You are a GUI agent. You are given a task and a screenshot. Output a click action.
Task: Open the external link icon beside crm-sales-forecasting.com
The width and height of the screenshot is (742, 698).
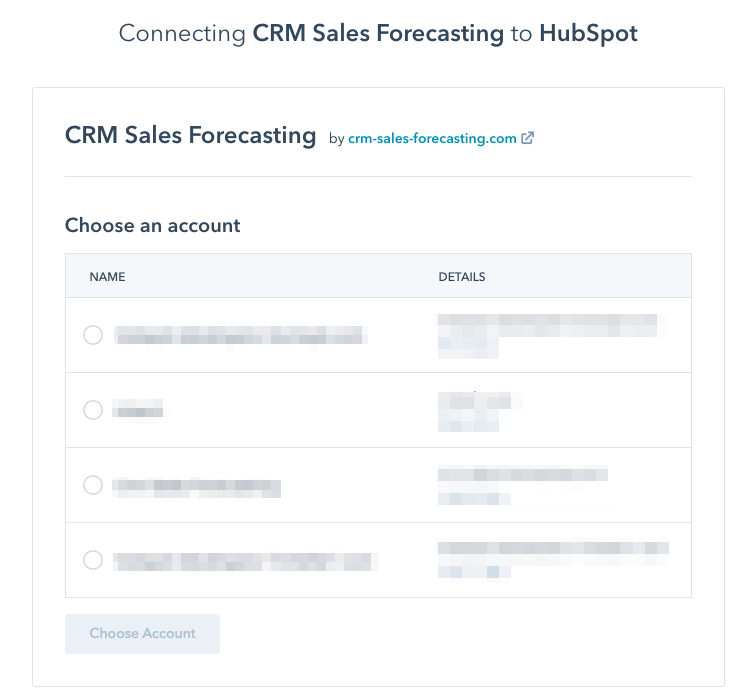pos(527,139)
